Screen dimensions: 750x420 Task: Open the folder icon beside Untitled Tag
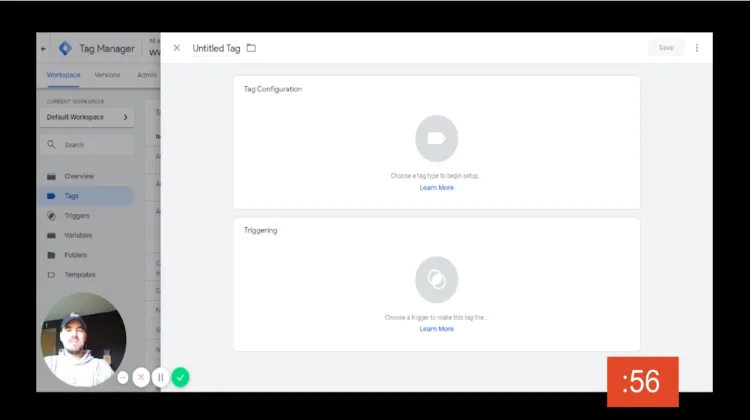click(251, 48)
